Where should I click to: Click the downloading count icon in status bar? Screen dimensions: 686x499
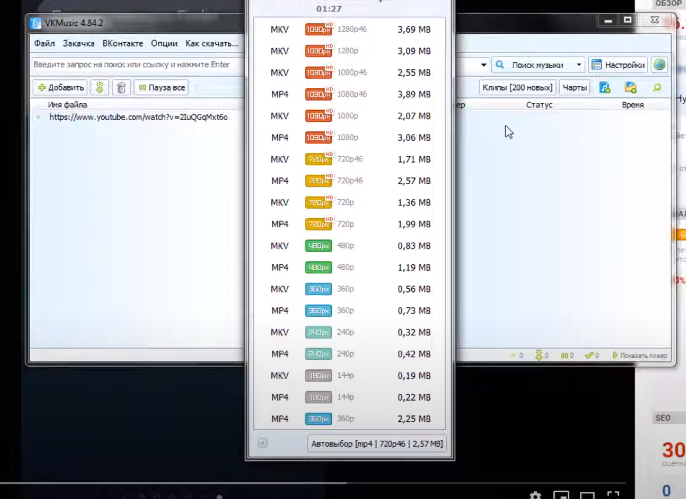(x=539, y=355)
